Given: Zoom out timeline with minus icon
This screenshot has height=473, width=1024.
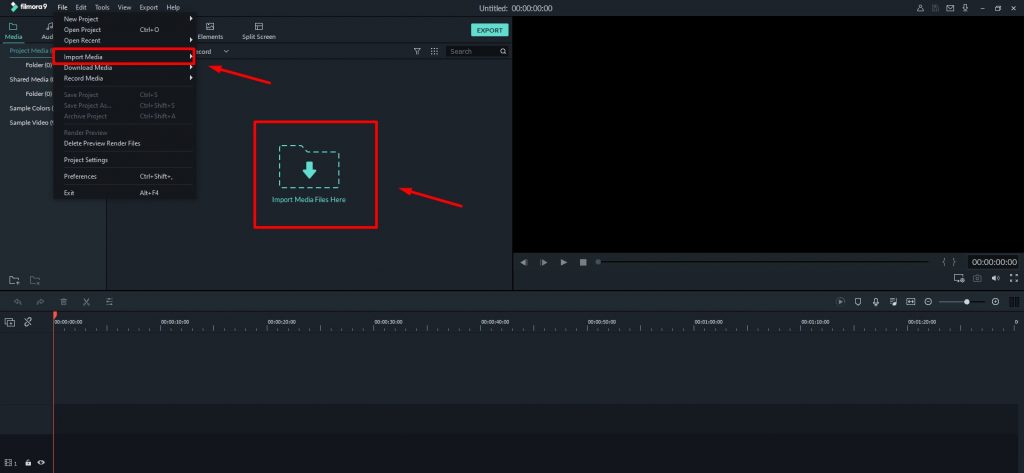Looking at the screenshot, I should click(928, 302).
